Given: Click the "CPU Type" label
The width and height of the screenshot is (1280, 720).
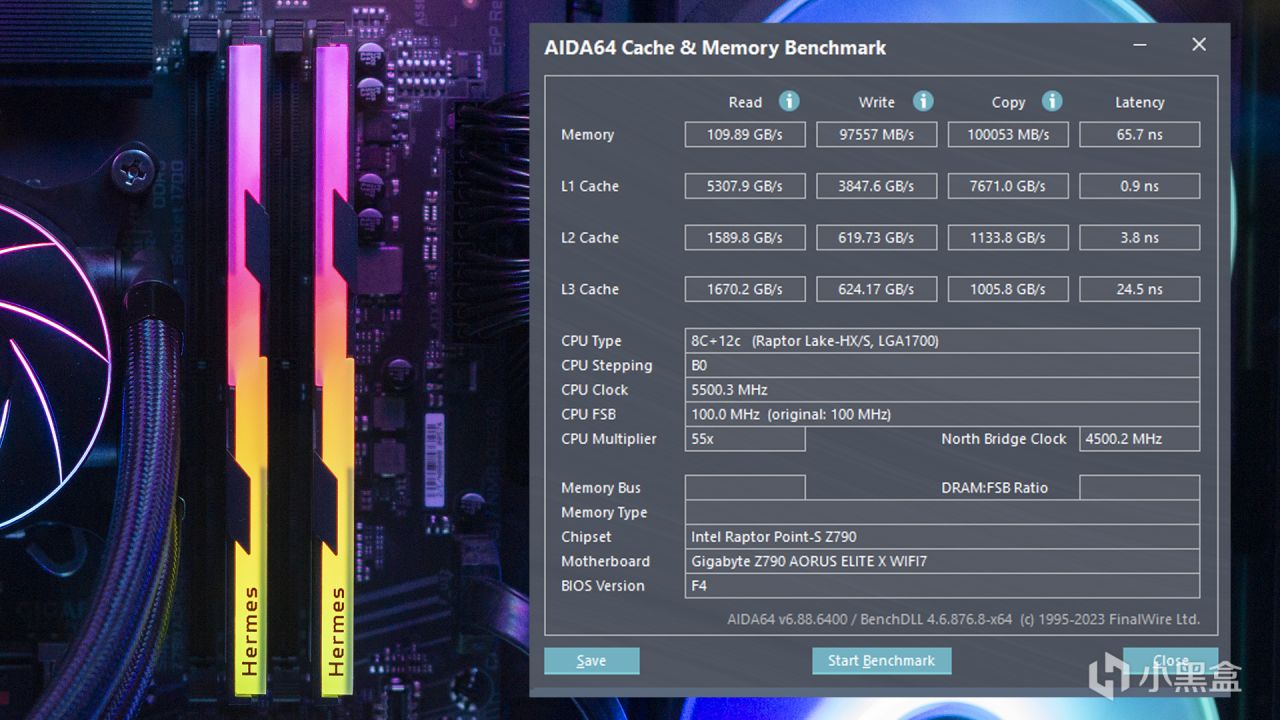Looking at the screenshot, I should pos(591,341).
